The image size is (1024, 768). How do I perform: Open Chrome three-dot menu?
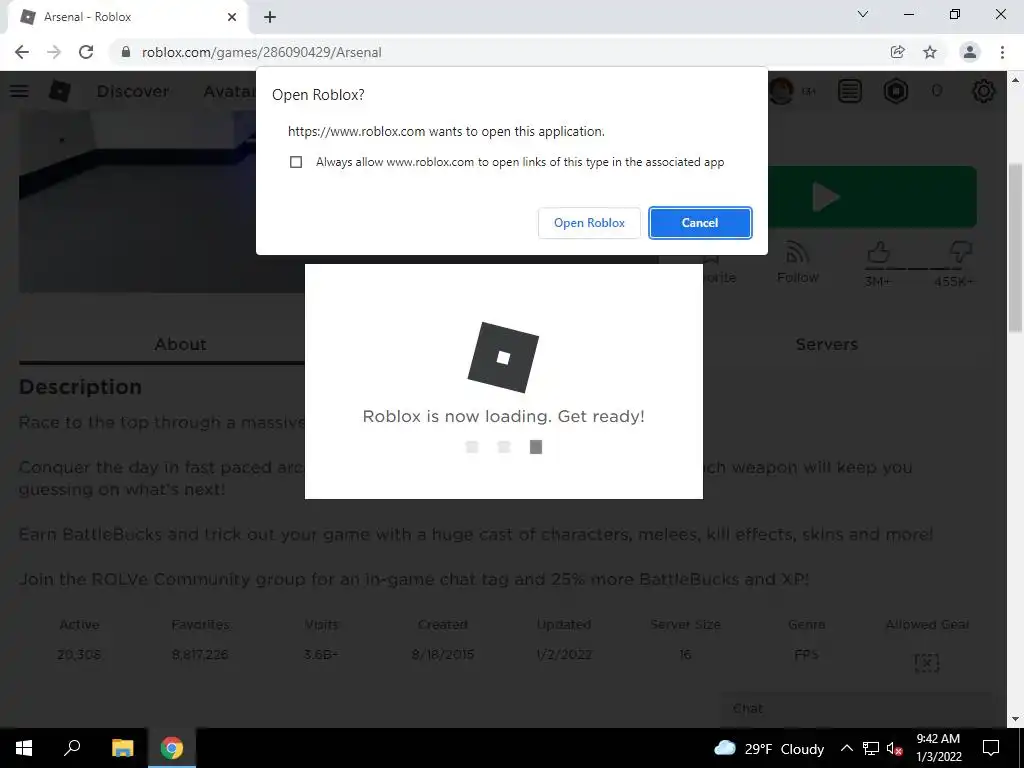pos(1002,52)
